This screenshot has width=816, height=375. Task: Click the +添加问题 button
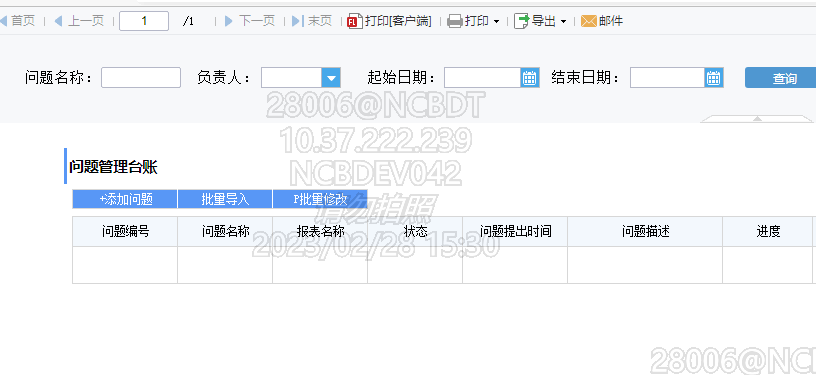[125, 199]
